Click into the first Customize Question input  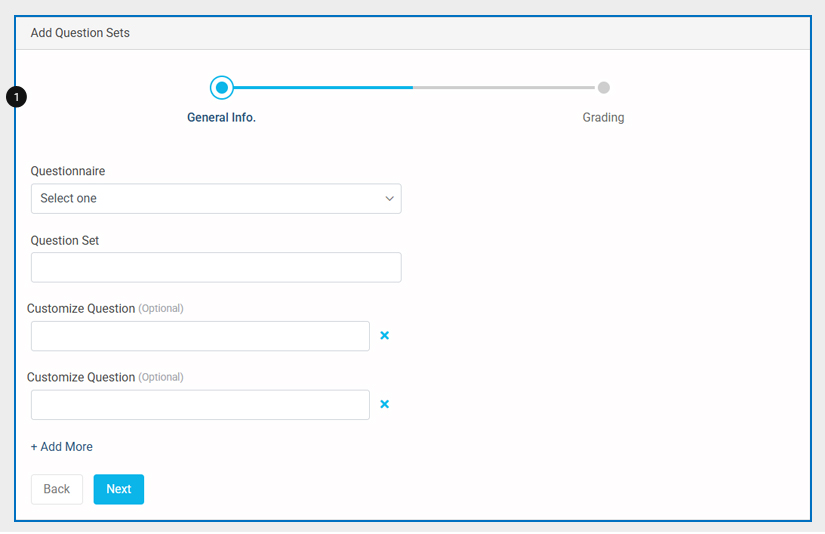(x=200, y=336)
